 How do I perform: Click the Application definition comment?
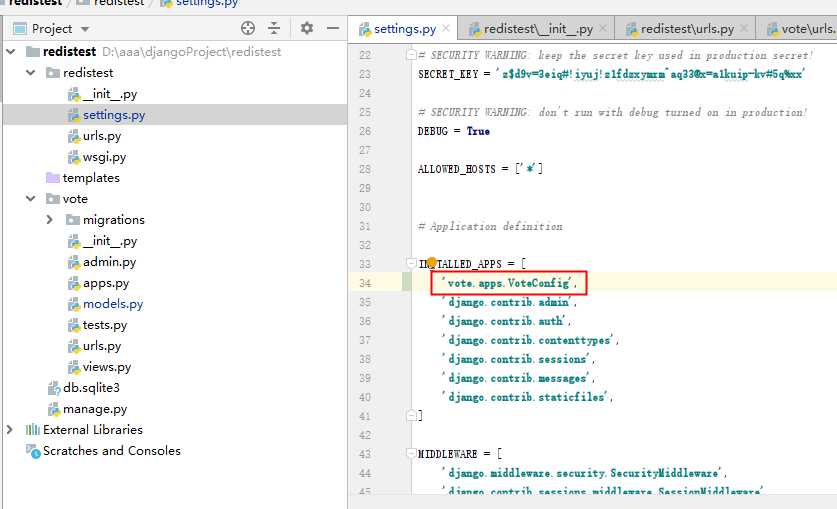tap(490, 226)
